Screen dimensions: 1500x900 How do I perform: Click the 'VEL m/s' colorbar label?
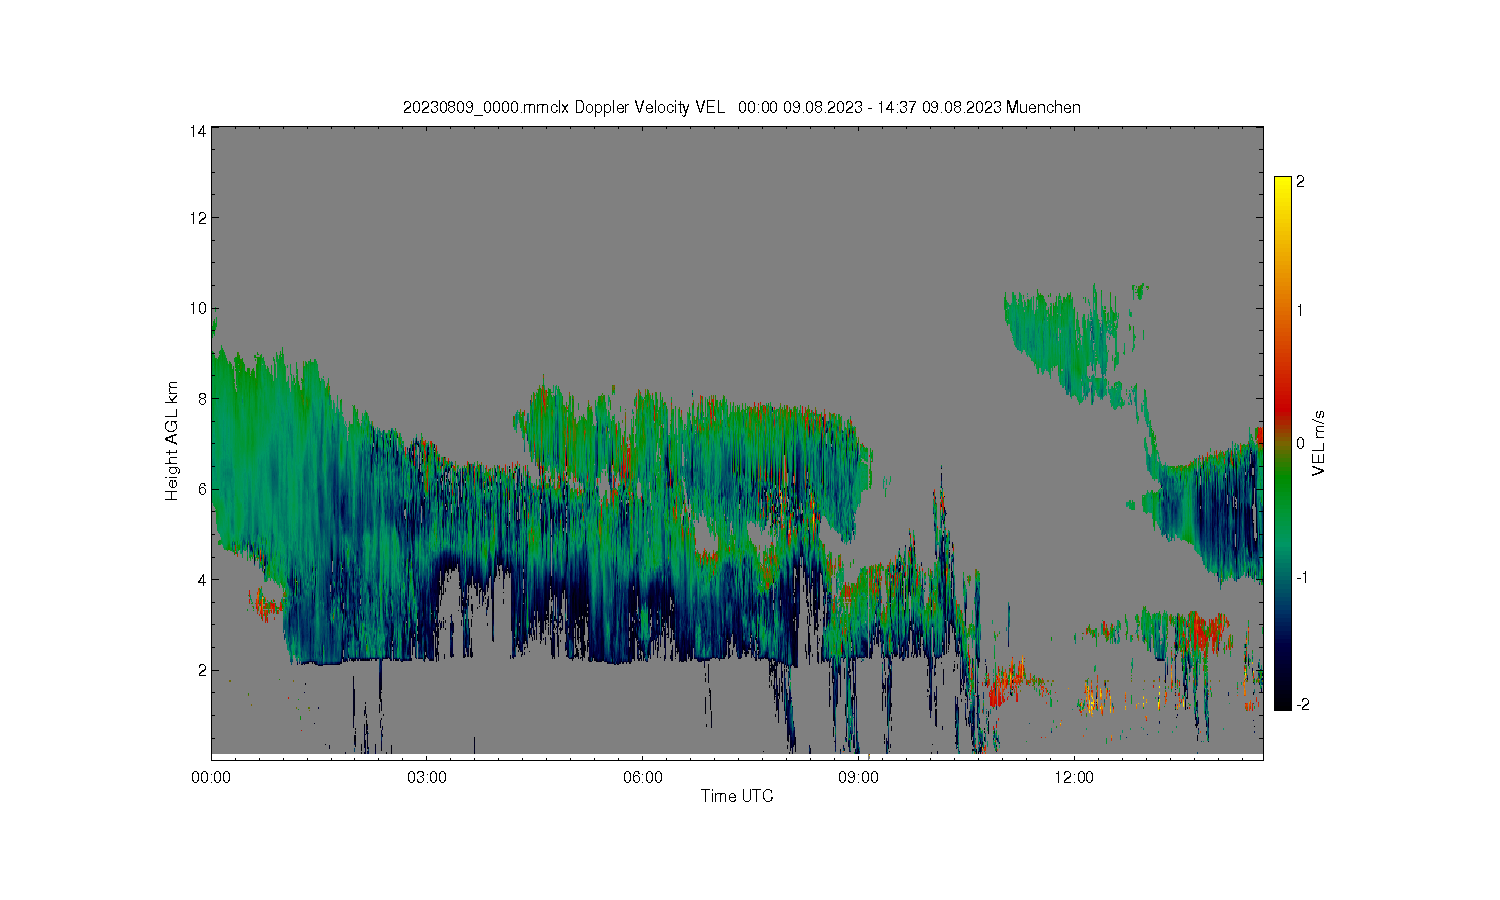(x=1319, y=443)
